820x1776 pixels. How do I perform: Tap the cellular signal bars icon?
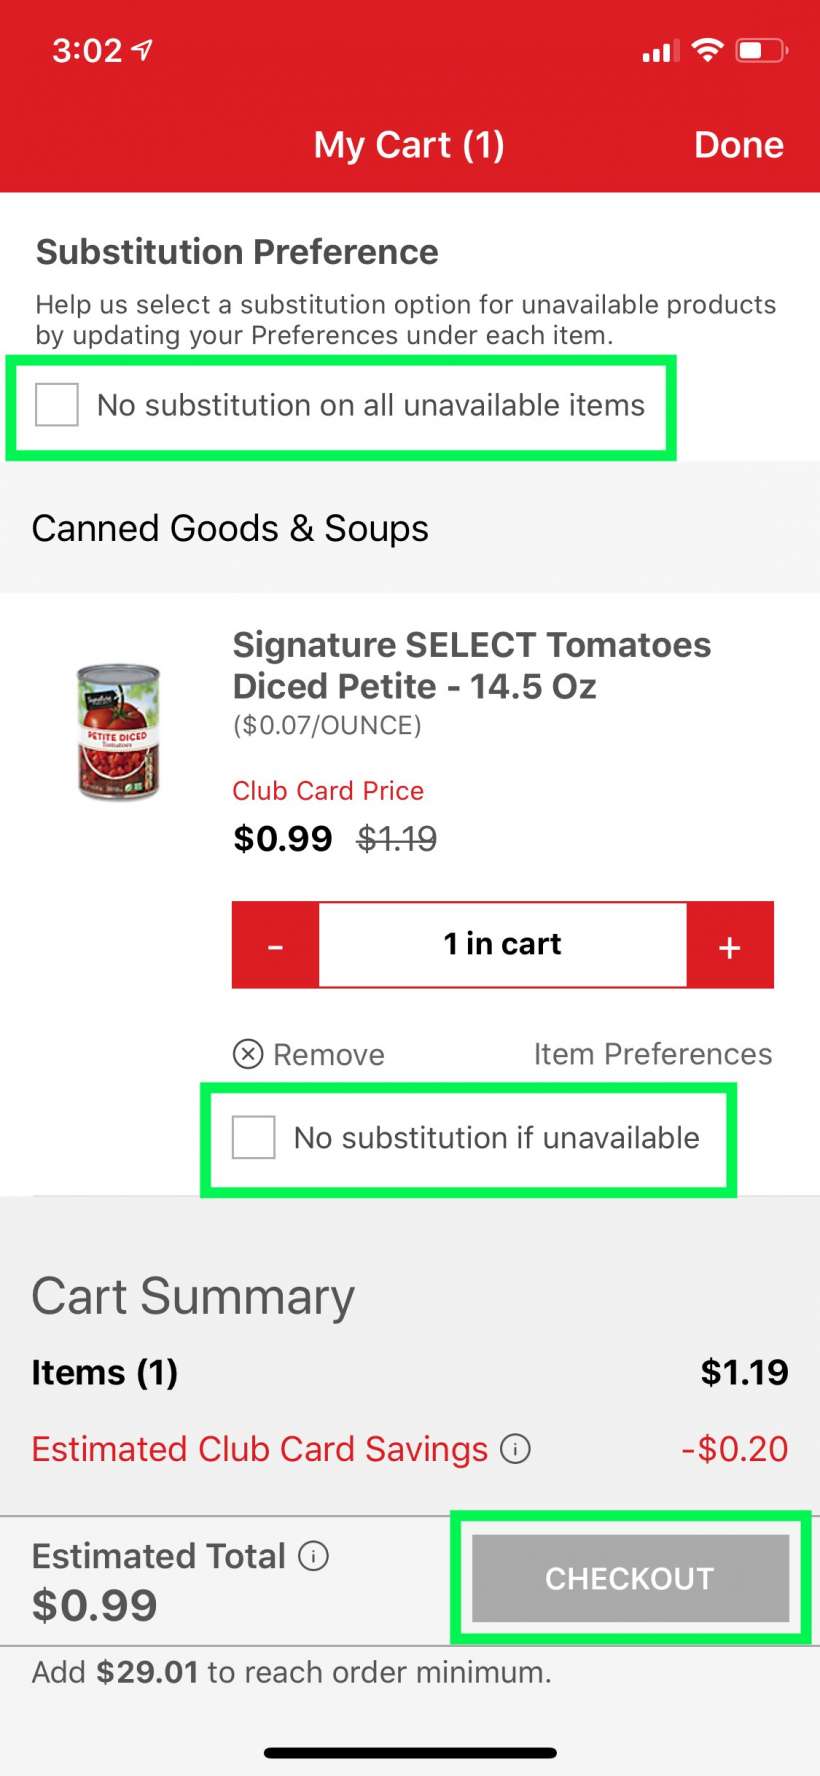click(x=660, y=50)
